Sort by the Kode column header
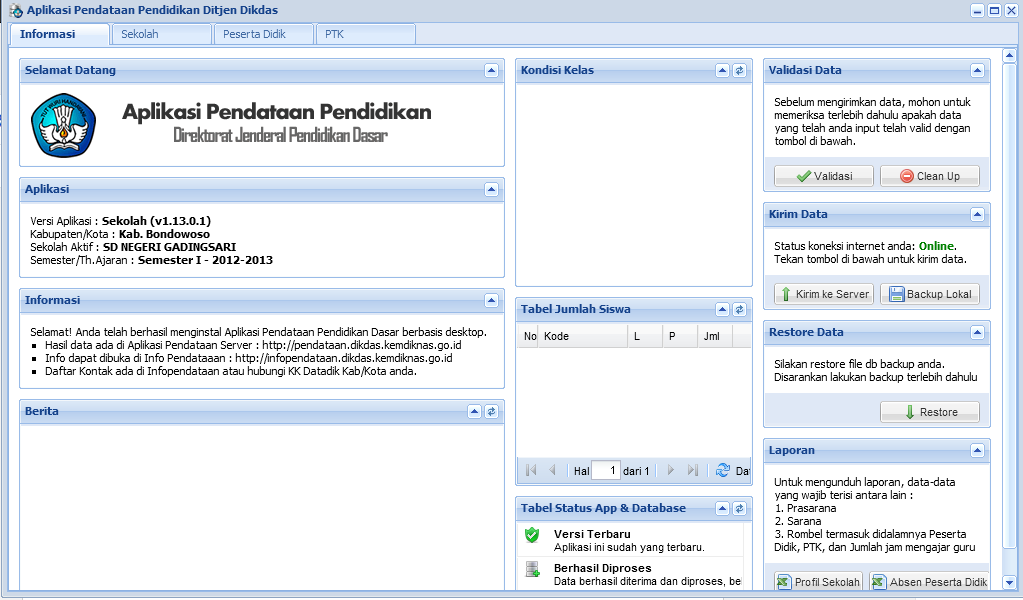1023x600 pixels. (583, 337)
